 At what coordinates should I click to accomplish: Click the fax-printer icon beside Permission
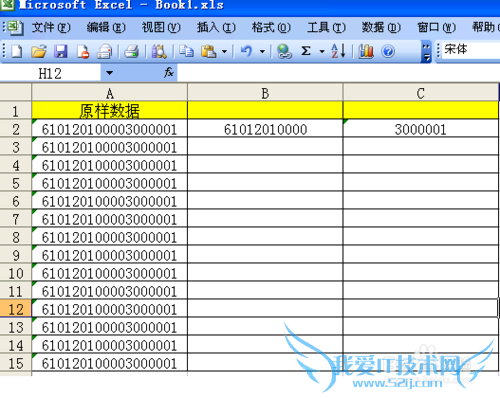pyautogui.click(x=105, y=52)
